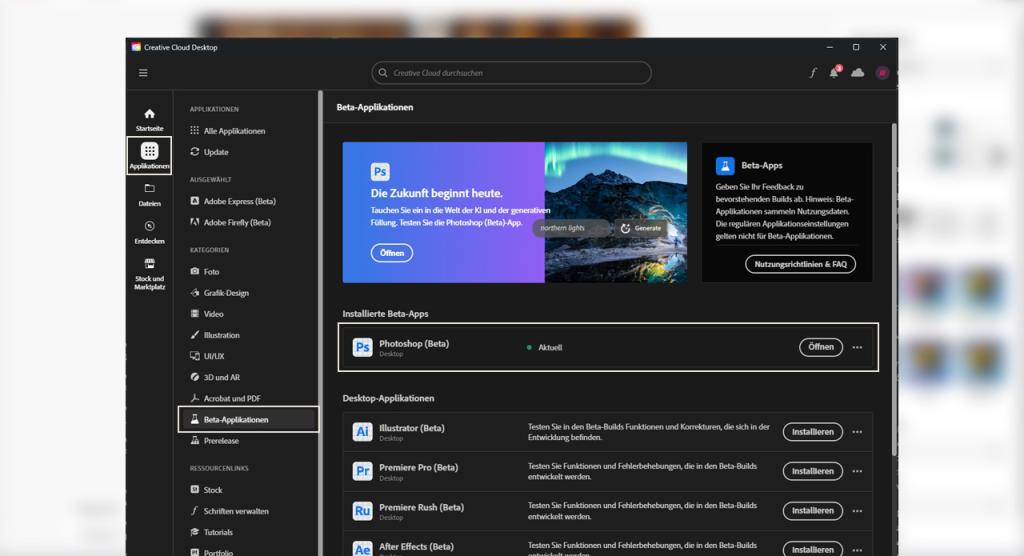Open Adobe Firefly (Beta) entry
The image size is (1024, 556).
click(230, 222)
